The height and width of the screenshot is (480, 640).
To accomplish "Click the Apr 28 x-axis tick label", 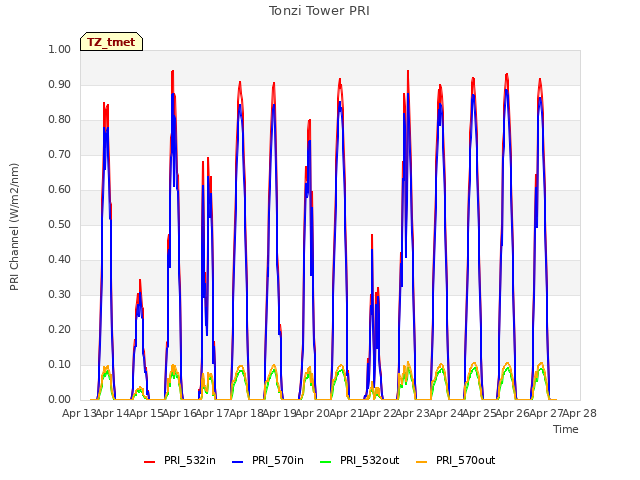I will point(580,413).
